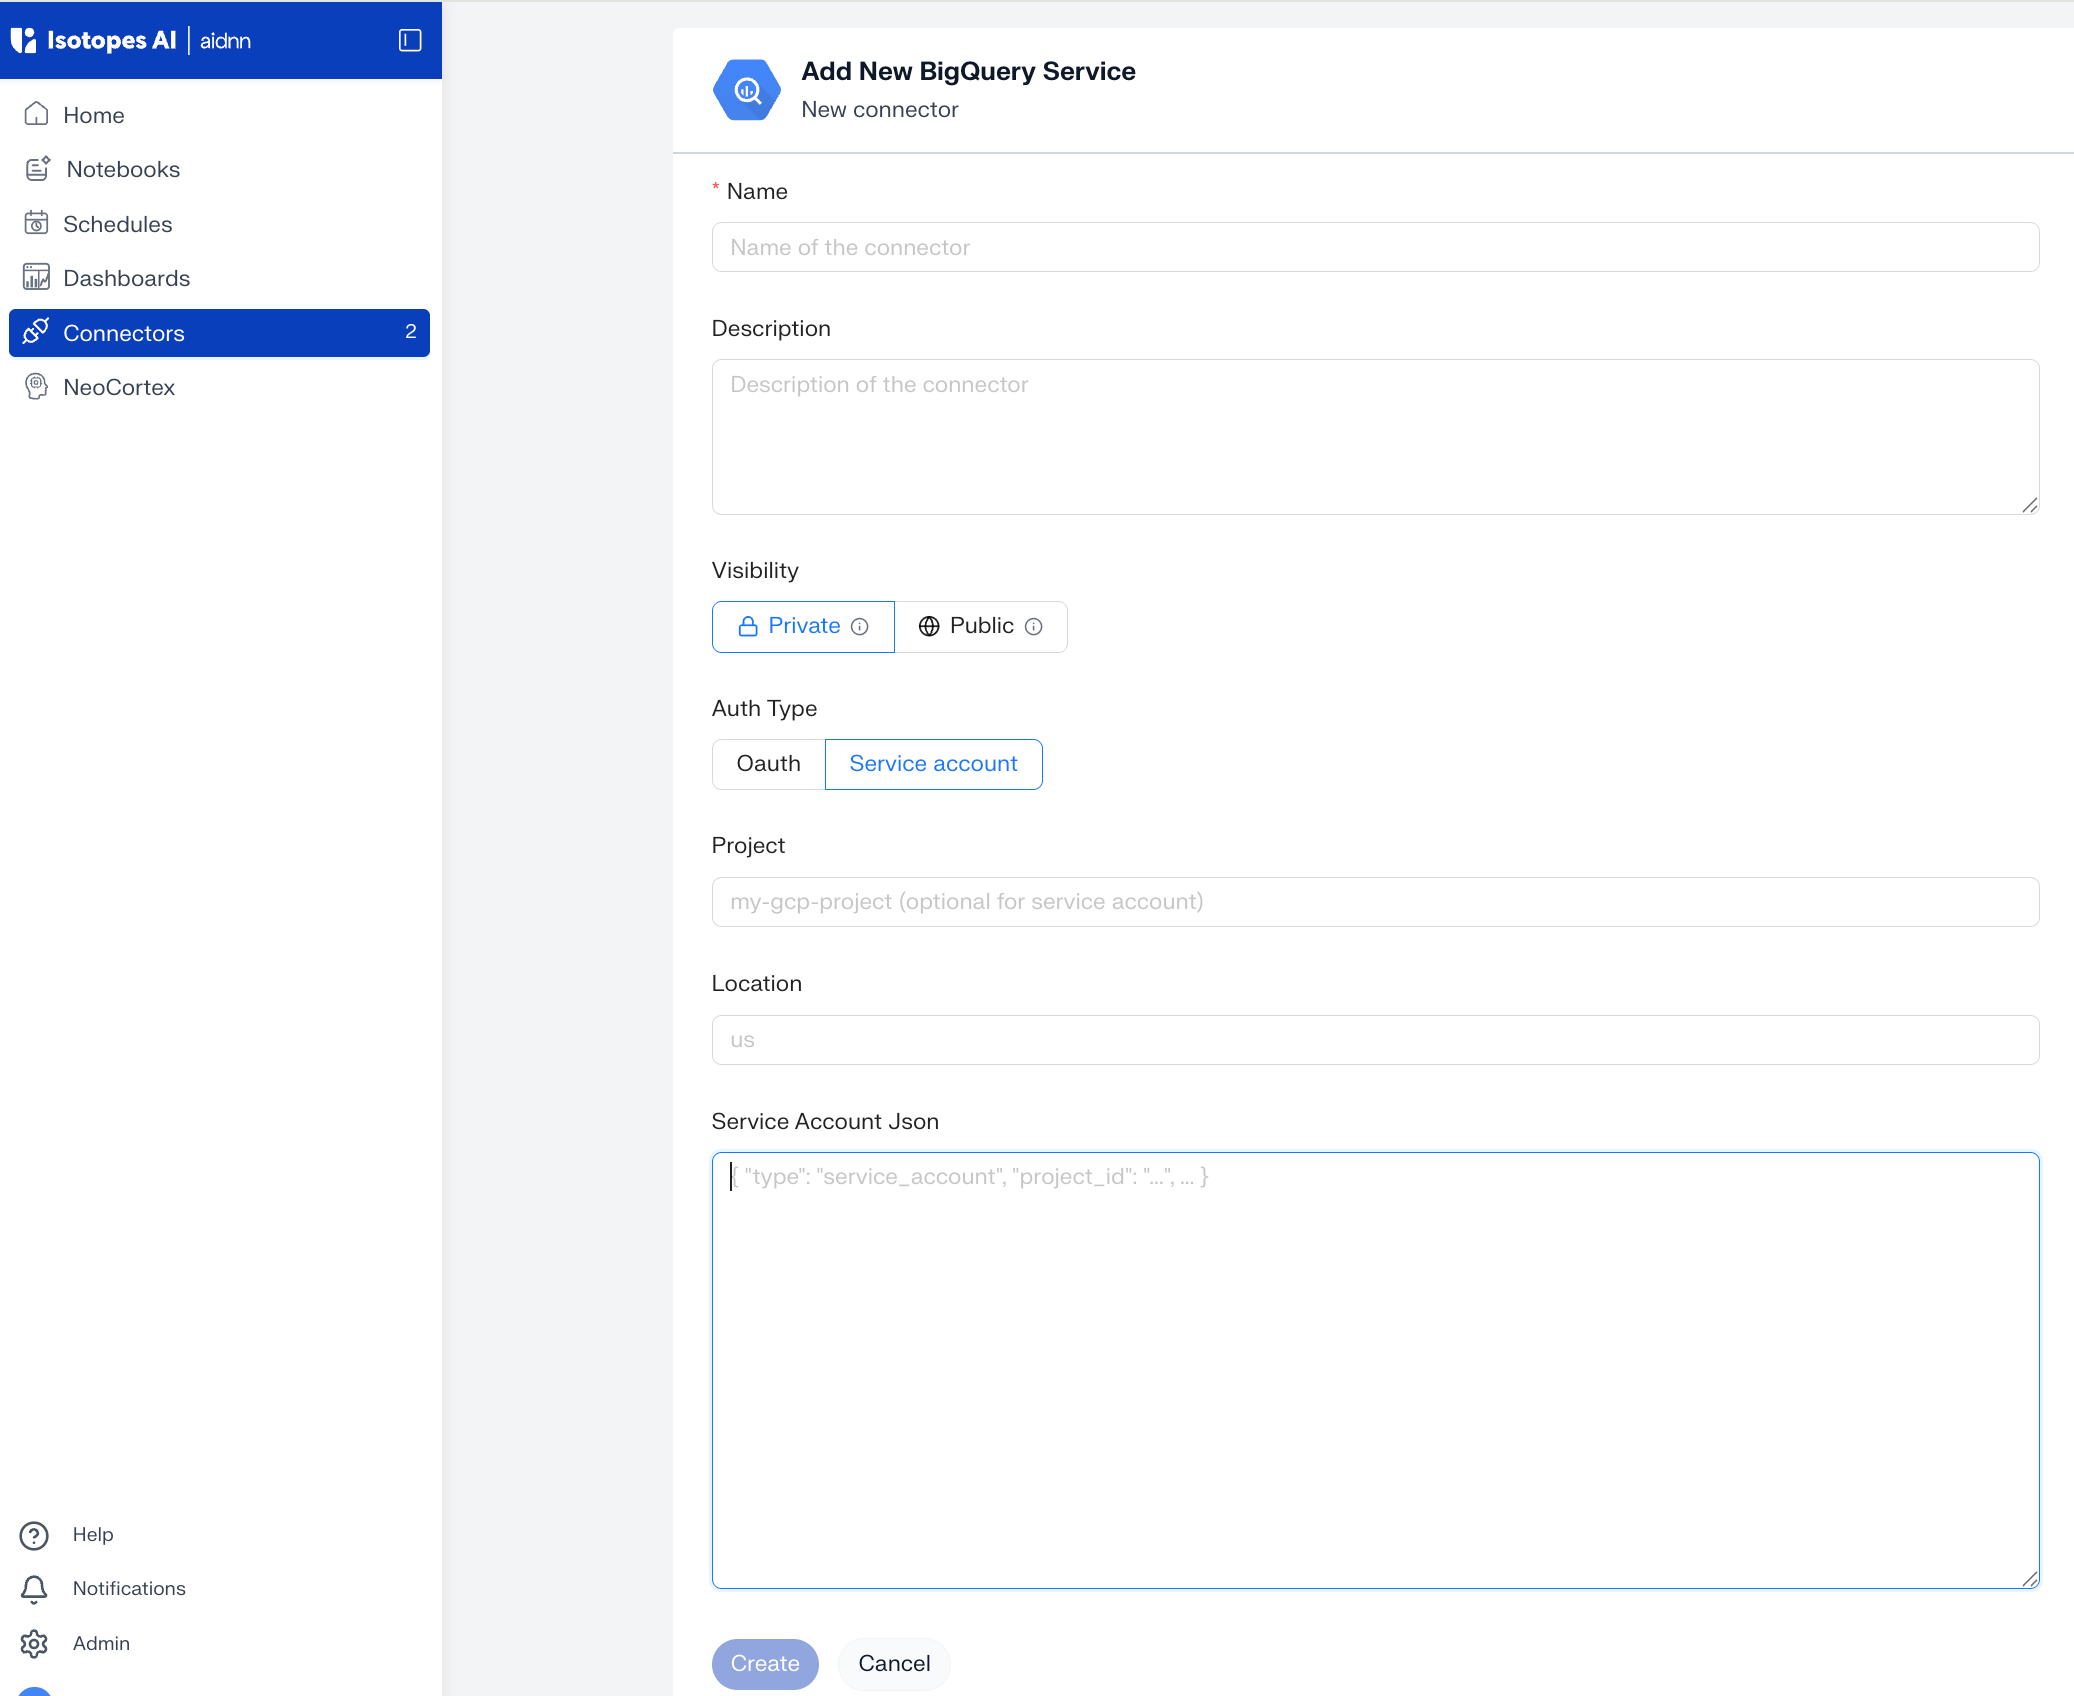The height and width of the screenshot is (1696, 2074).
Task: Click the aidnn workspace label
Action: 225,41
